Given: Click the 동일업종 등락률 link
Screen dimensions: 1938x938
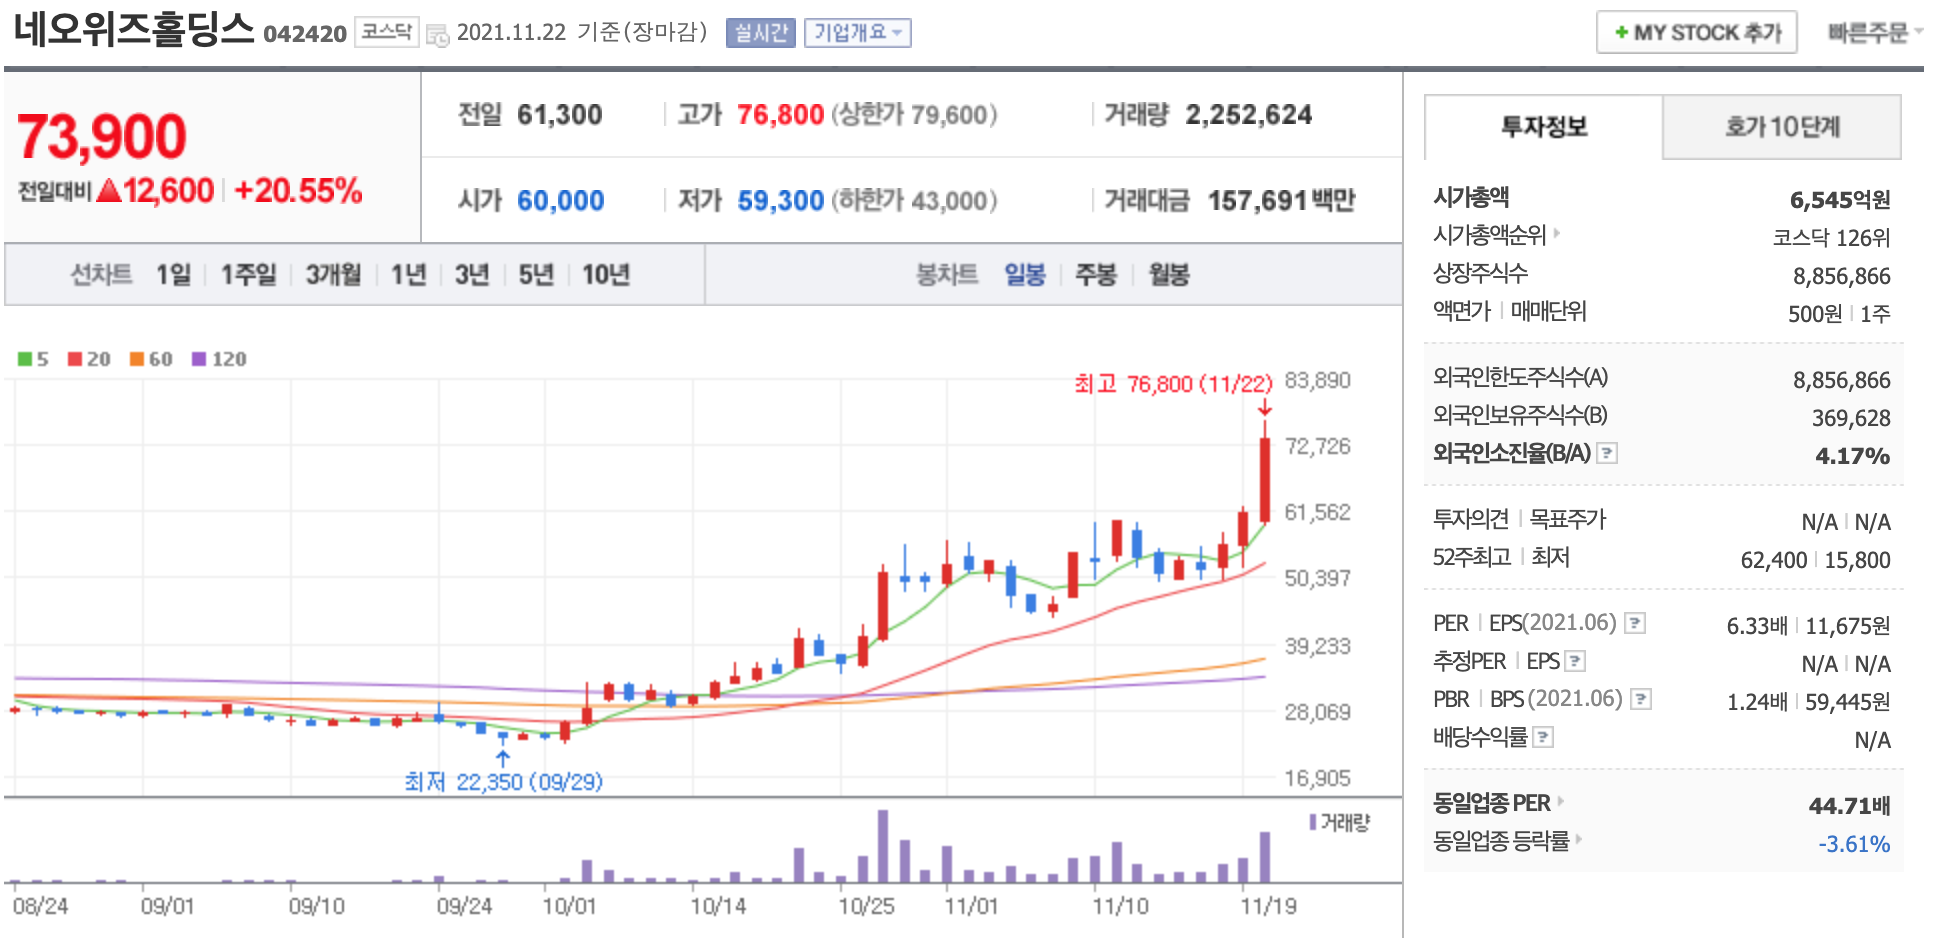Looking at the screenshot, I should coord(1501,841).
